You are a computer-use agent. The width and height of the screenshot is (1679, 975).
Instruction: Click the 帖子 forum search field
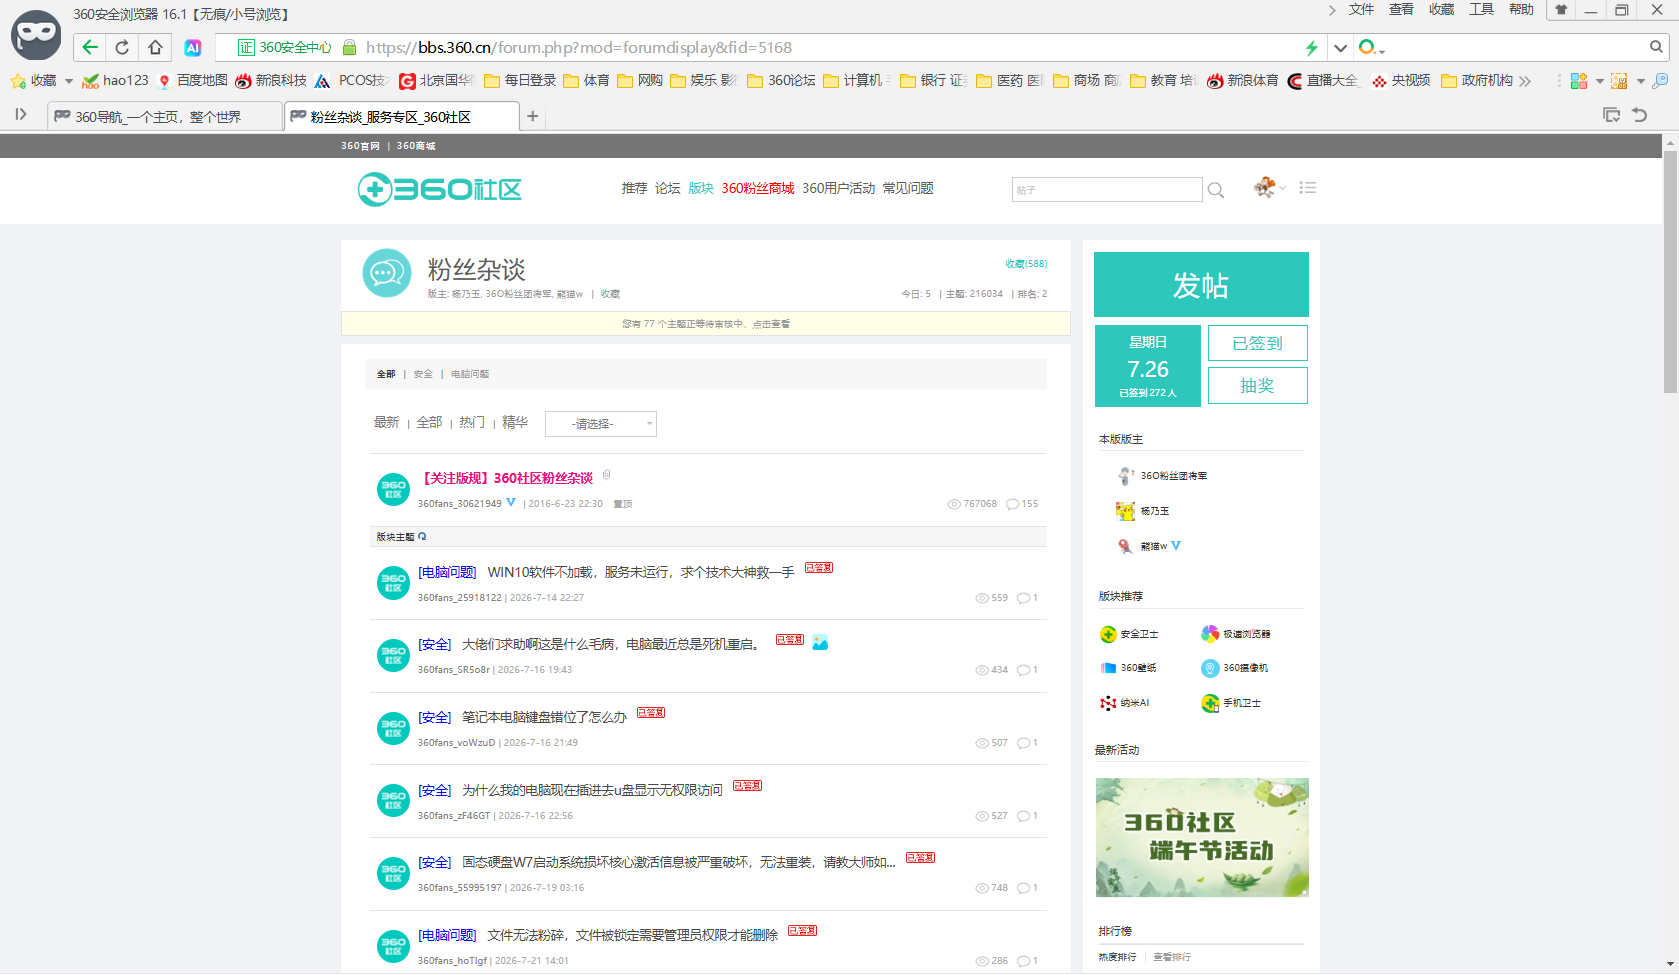(1107, 190)
